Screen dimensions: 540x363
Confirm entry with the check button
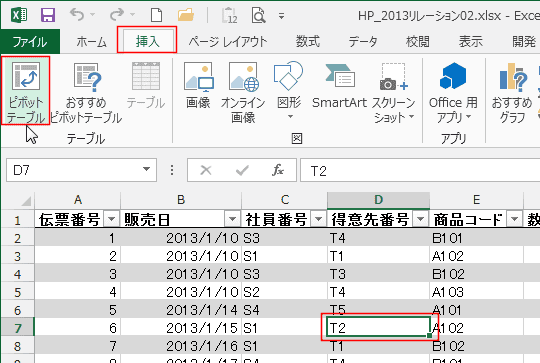(242, 170)
